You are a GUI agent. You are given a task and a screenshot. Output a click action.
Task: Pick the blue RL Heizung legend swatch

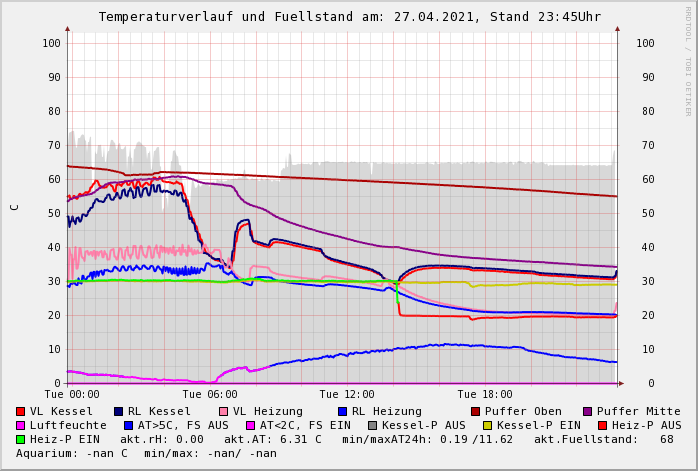tap(342, 411)
